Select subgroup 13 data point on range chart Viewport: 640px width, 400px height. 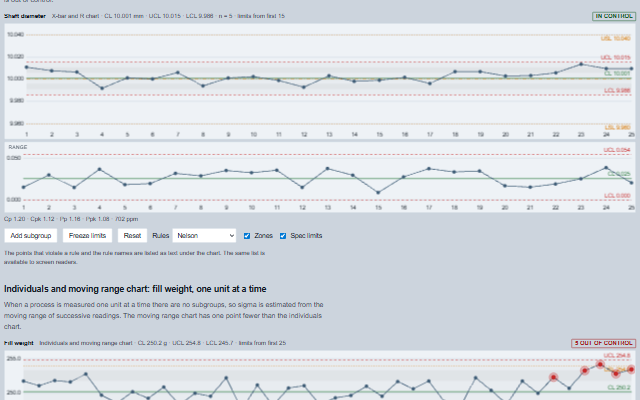[328, 168]
